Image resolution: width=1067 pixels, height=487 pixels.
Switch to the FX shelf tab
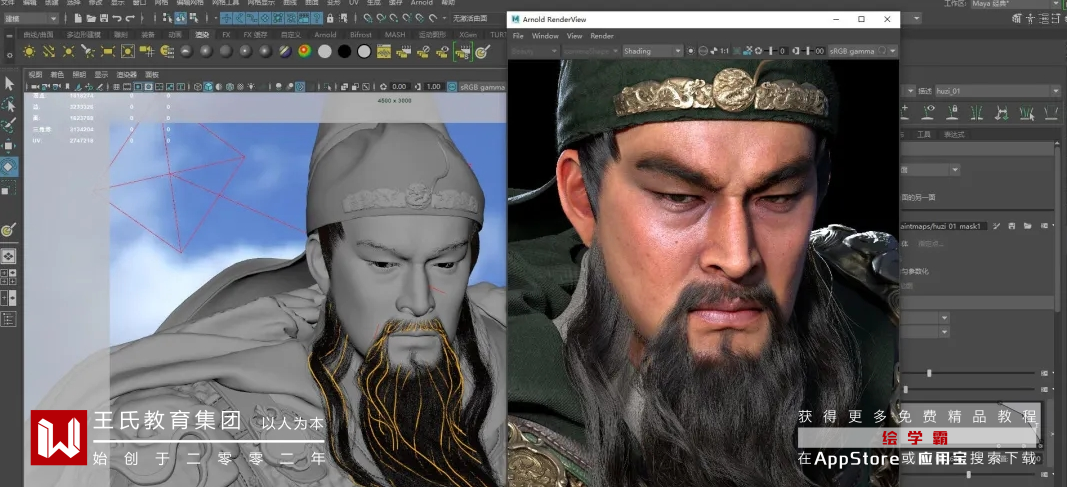pyautogui.click(x=226, y=35)
